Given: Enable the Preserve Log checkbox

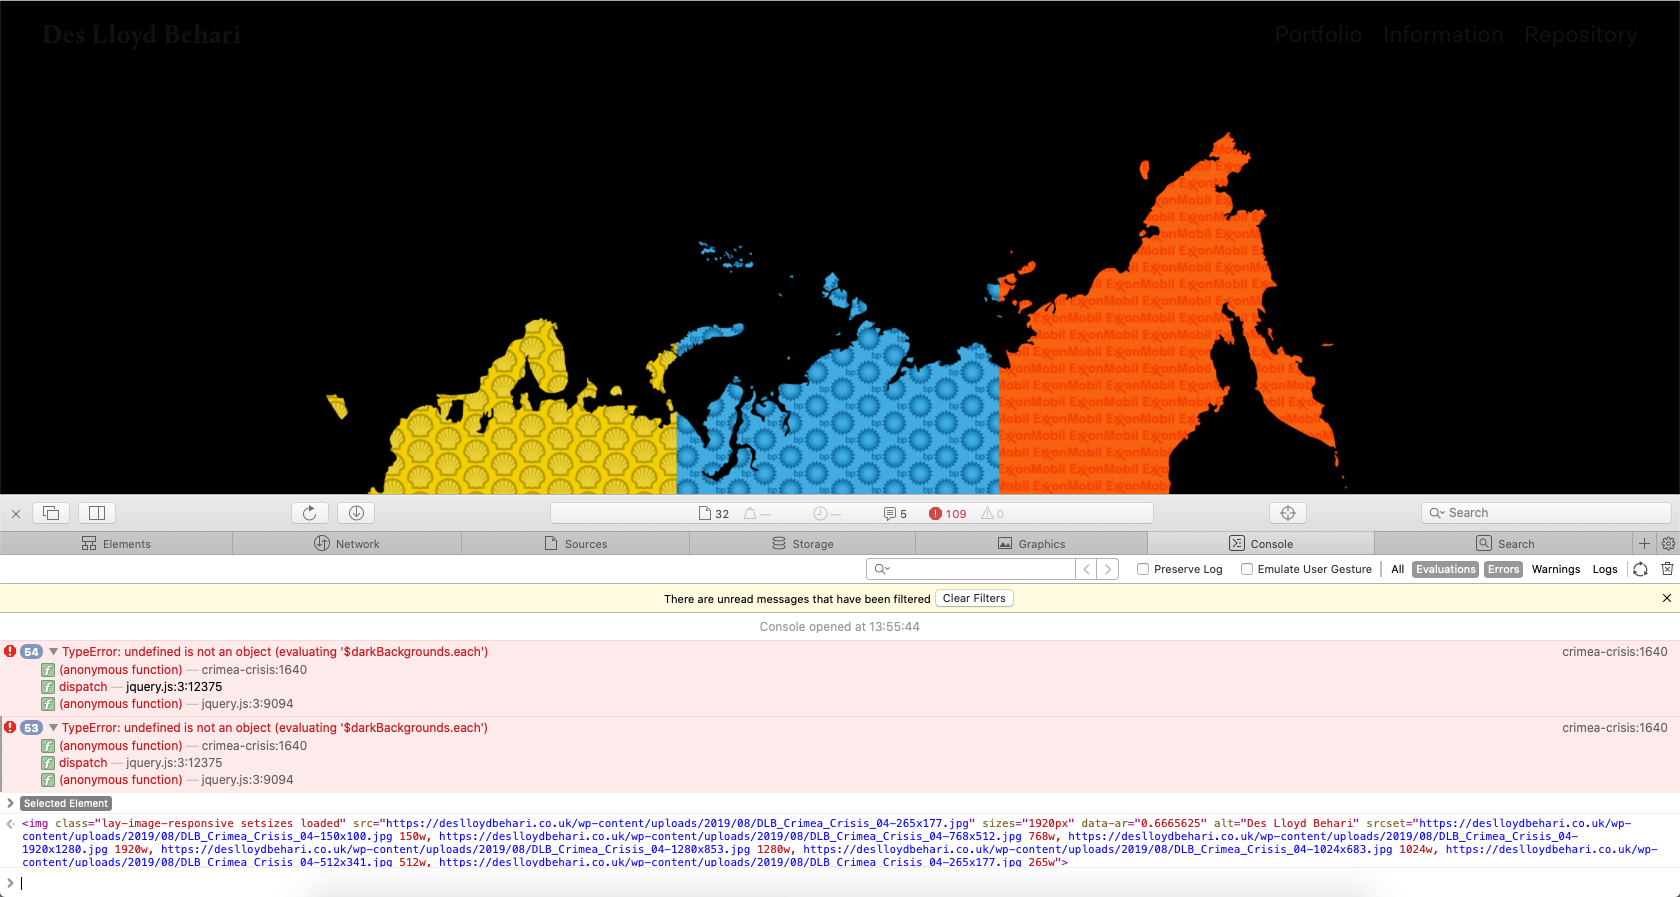Looking at the screenshot, I should point(1143,569).
